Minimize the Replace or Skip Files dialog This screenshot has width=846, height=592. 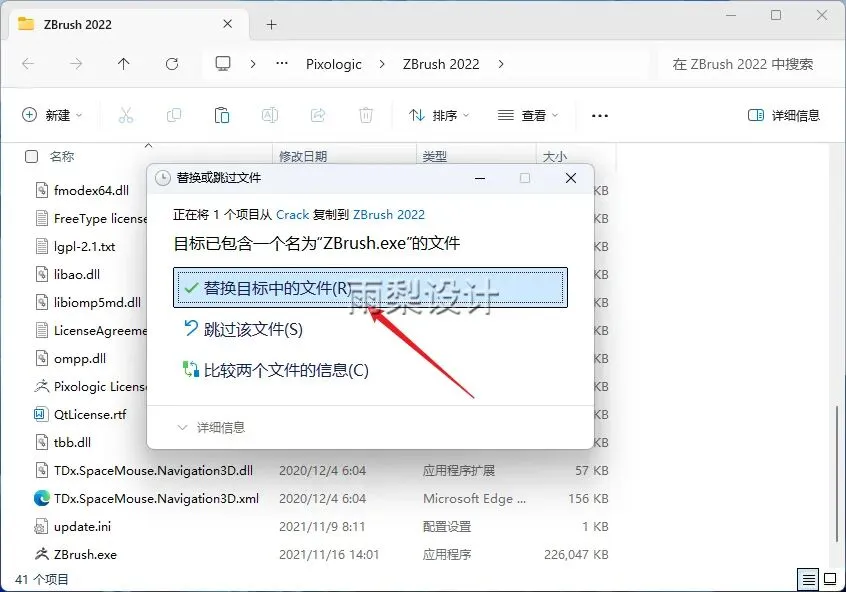(480, 178)
